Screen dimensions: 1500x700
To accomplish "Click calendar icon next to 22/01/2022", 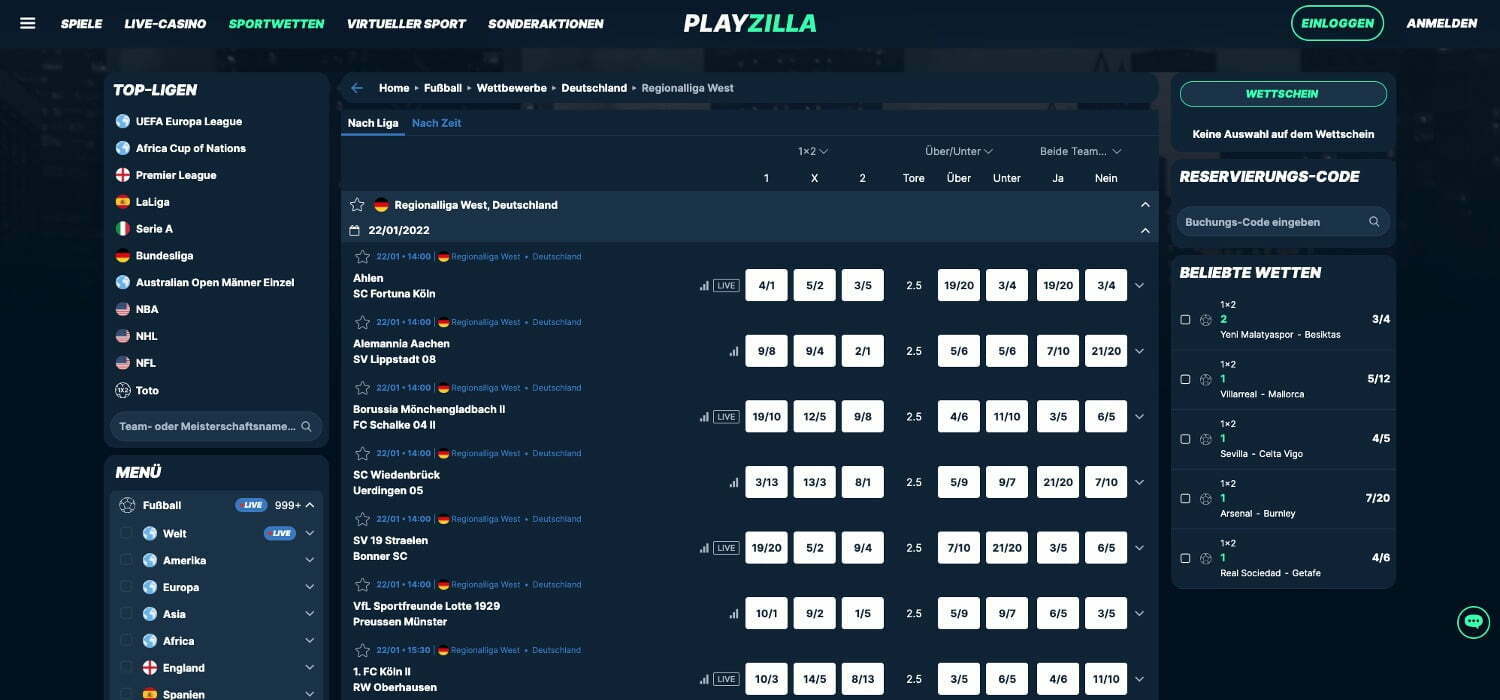I will point(354,230).
